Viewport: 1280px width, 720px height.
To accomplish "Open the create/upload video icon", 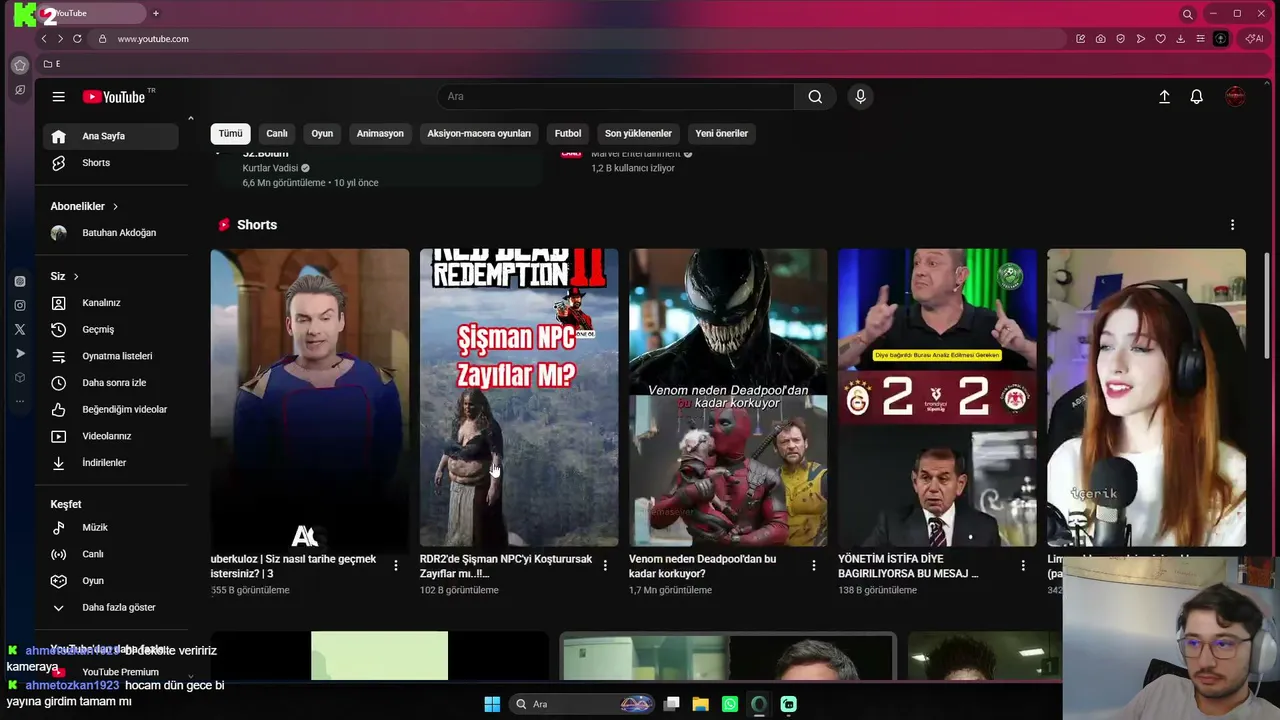I will pyautogui.click(x=1164, y=97).
